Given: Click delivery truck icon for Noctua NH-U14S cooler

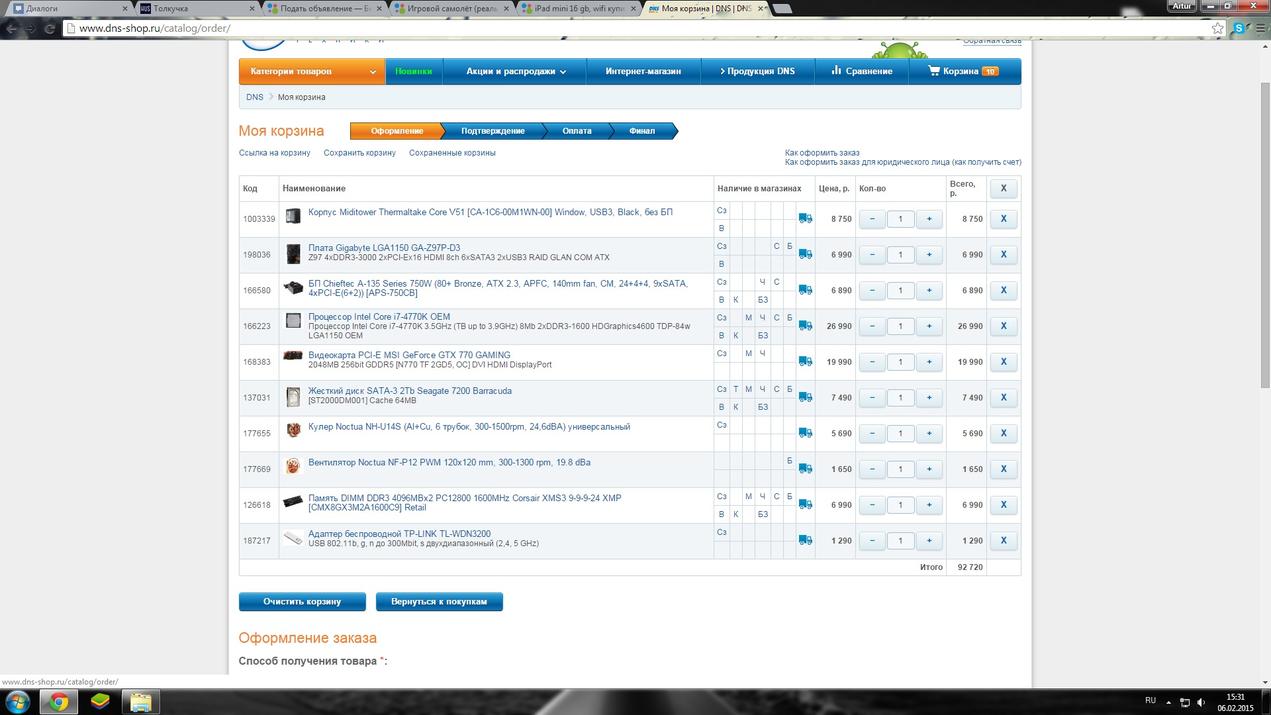Looking at the screenshot, I should tap(805, 433).
